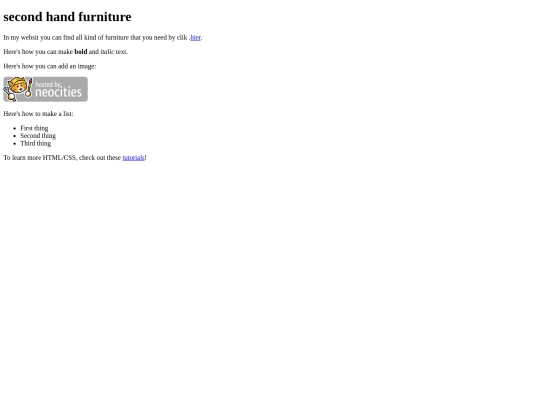Click the bullet before "Third thing"

click(14, 144)
